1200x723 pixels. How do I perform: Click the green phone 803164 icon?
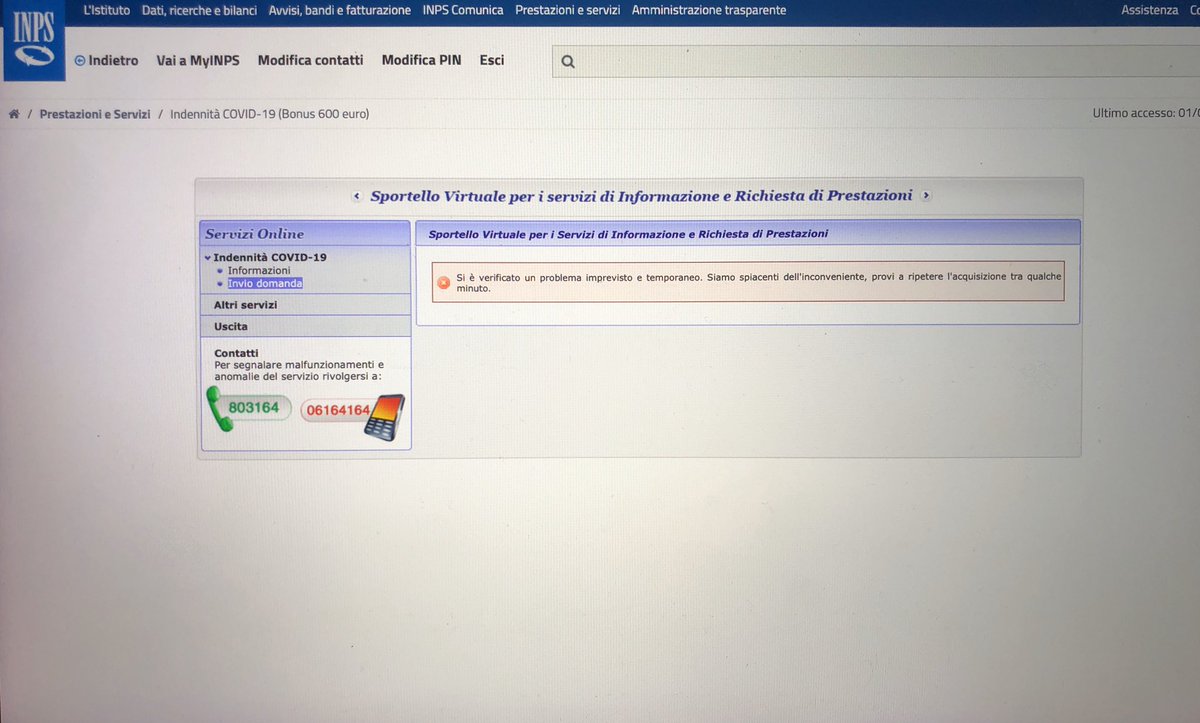click(248, 408)
